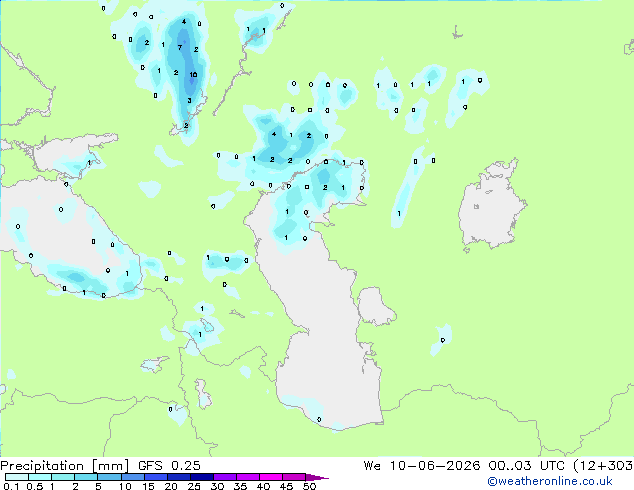Select the legend swatch between 1 and 2
This screenshot has width=634, height=490.
point(63,477)
